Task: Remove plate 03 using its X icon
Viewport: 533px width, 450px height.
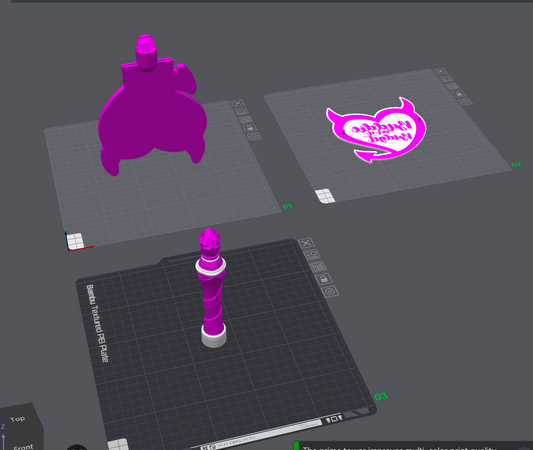Action: [306, 243]
